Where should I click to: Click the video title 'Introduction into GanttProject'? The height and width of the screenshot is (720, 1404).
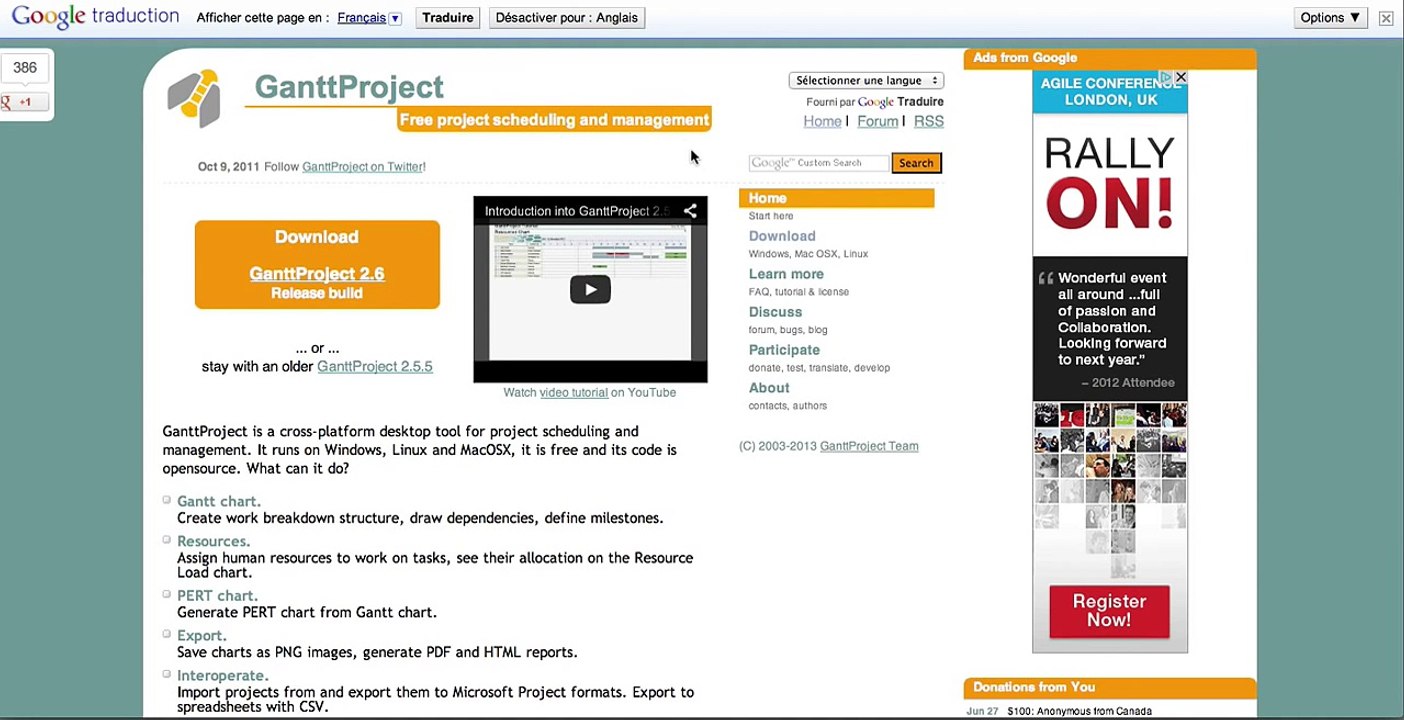[577, 211]
